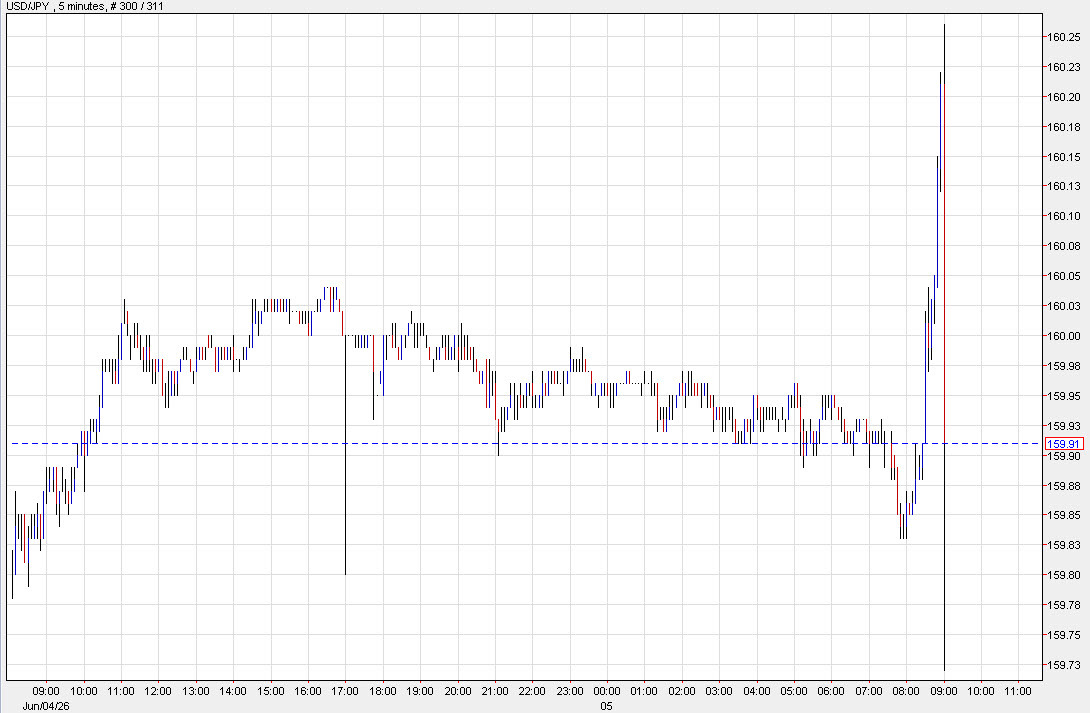Click the 160.18 price axis label
This screenshot has width=1090, height=713.
coord(1064,127)
